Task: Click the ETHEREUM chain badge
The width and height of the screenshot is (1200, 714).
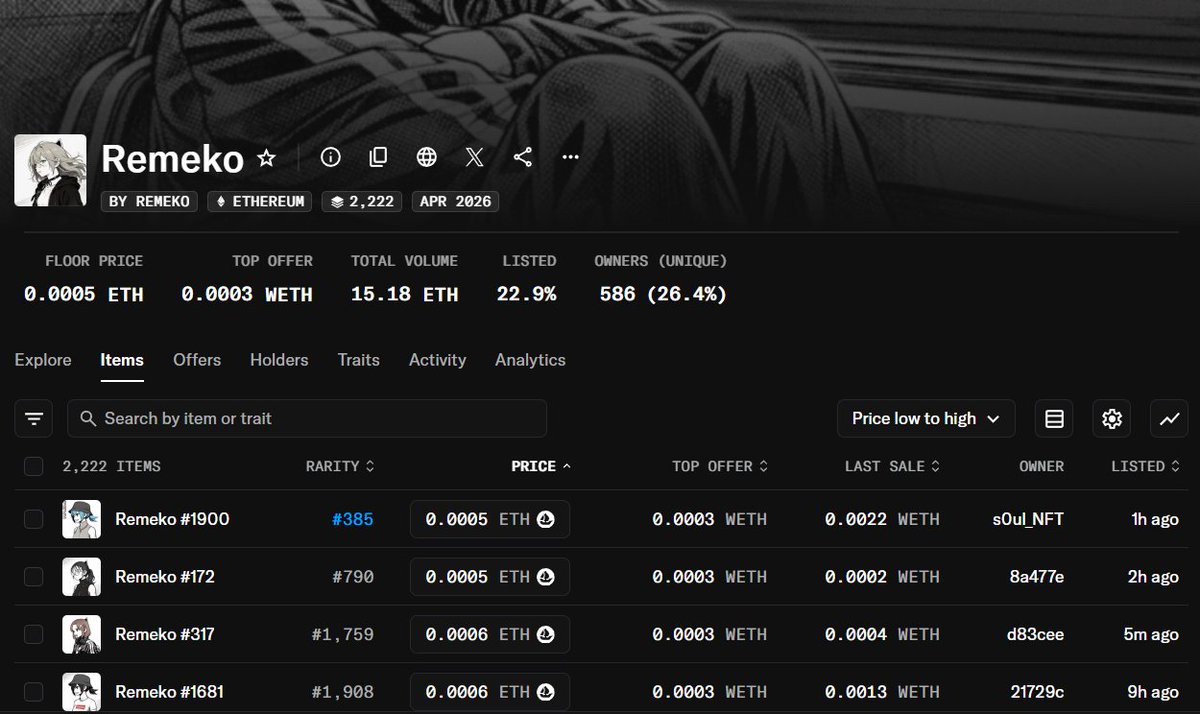Action: coord(260,201)
